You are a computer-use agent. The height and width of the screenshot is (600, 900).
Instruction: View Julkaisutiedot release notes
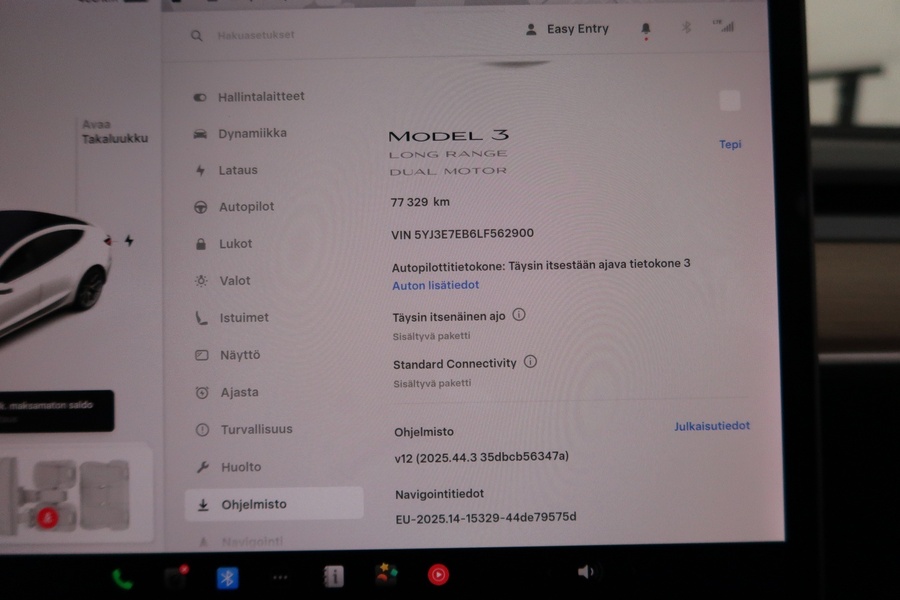[x=712, y=425]
